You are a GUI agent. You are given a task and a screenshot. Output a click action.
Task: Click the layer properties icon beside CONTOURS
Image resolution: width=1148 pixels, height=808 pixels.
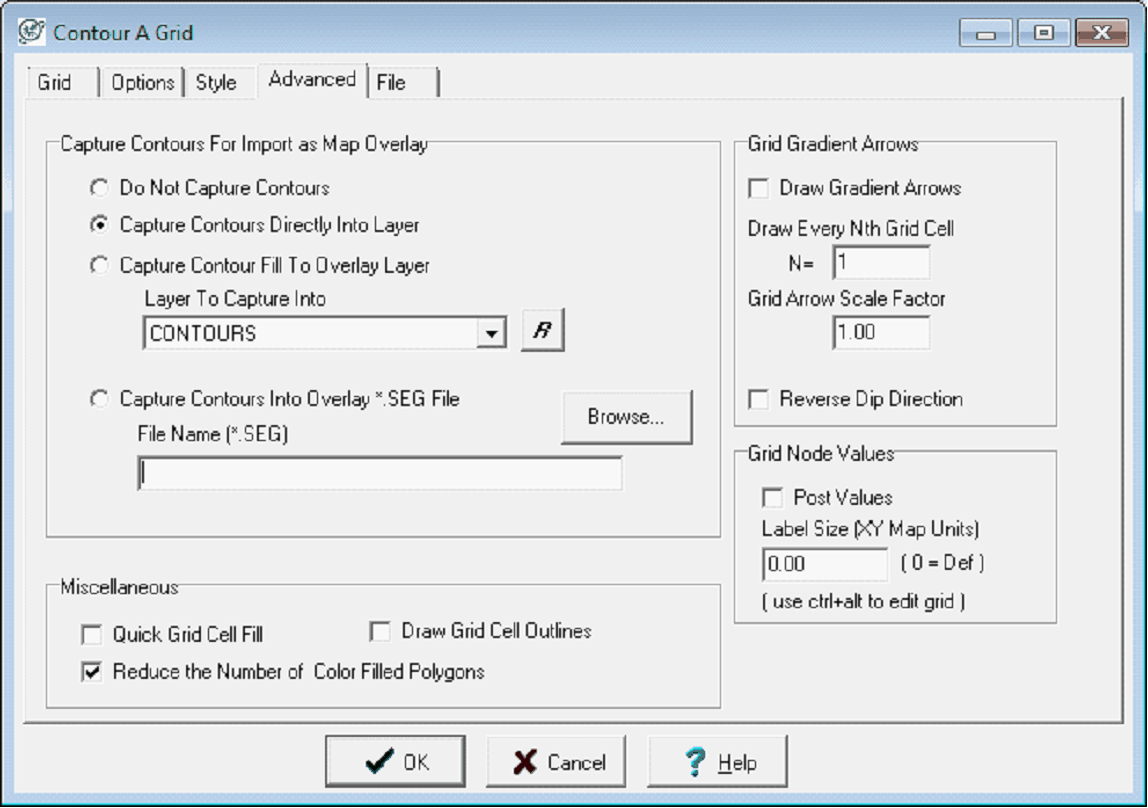click(543, 333)
